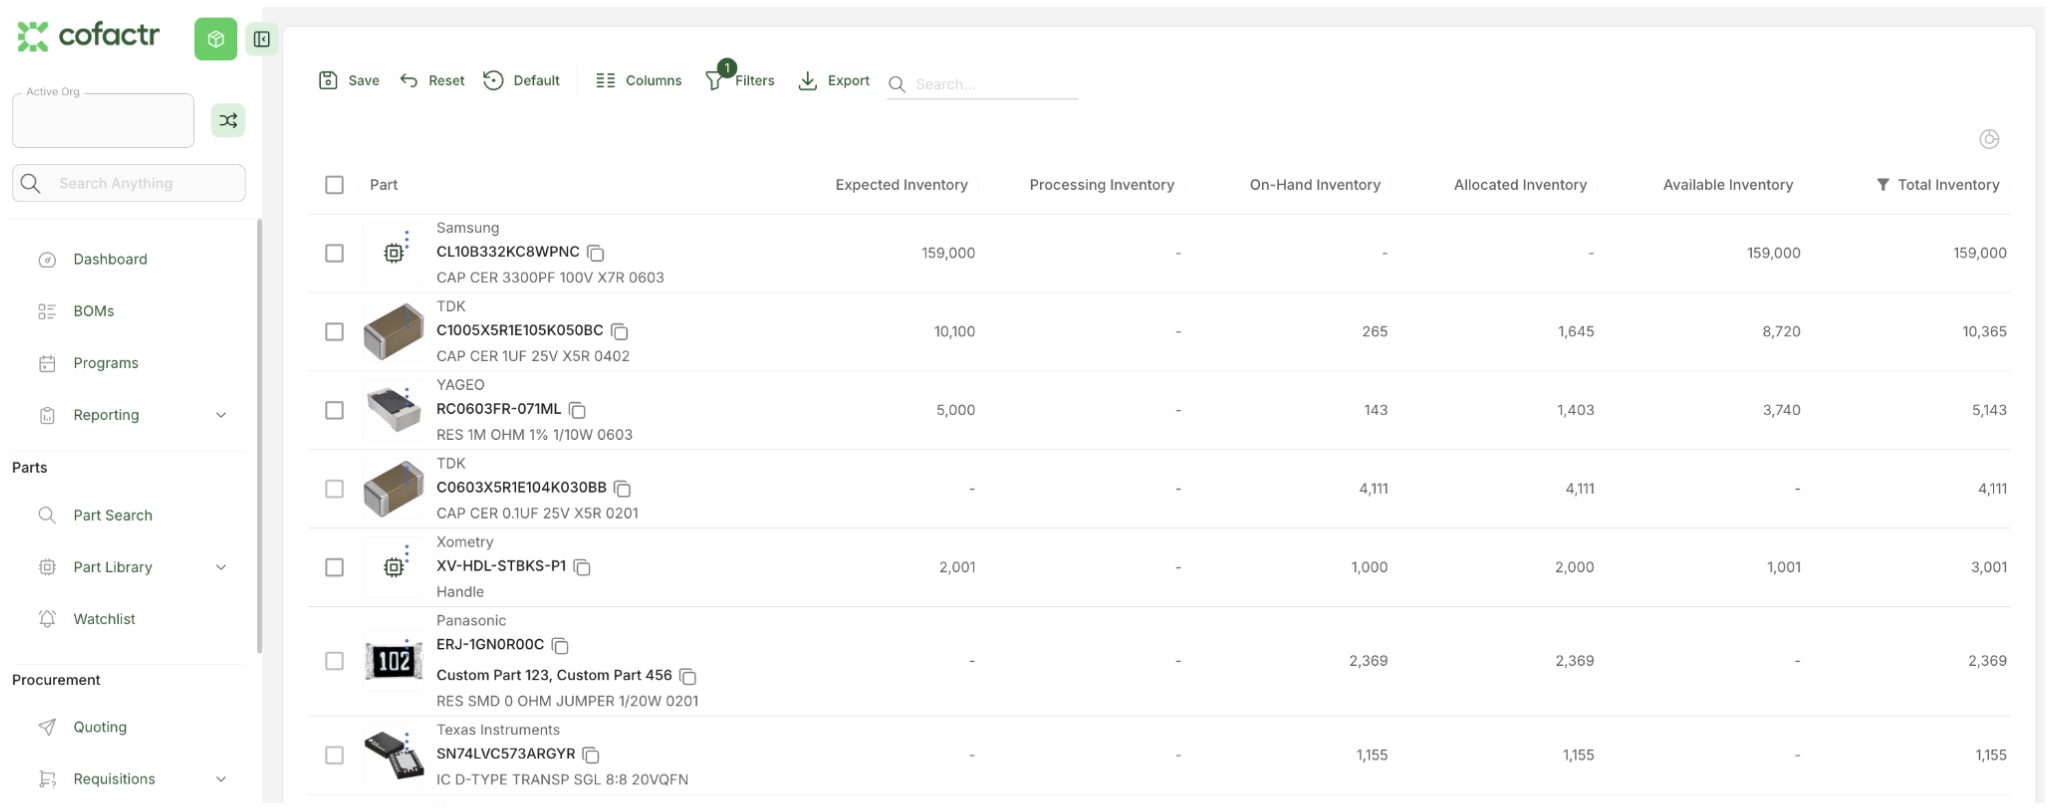The height and width of the screenshot is (812, 2048).
Task: Check the YAGEO RC0603FR-071ML row
Action: pyautogui.click(x=335, y=410)
